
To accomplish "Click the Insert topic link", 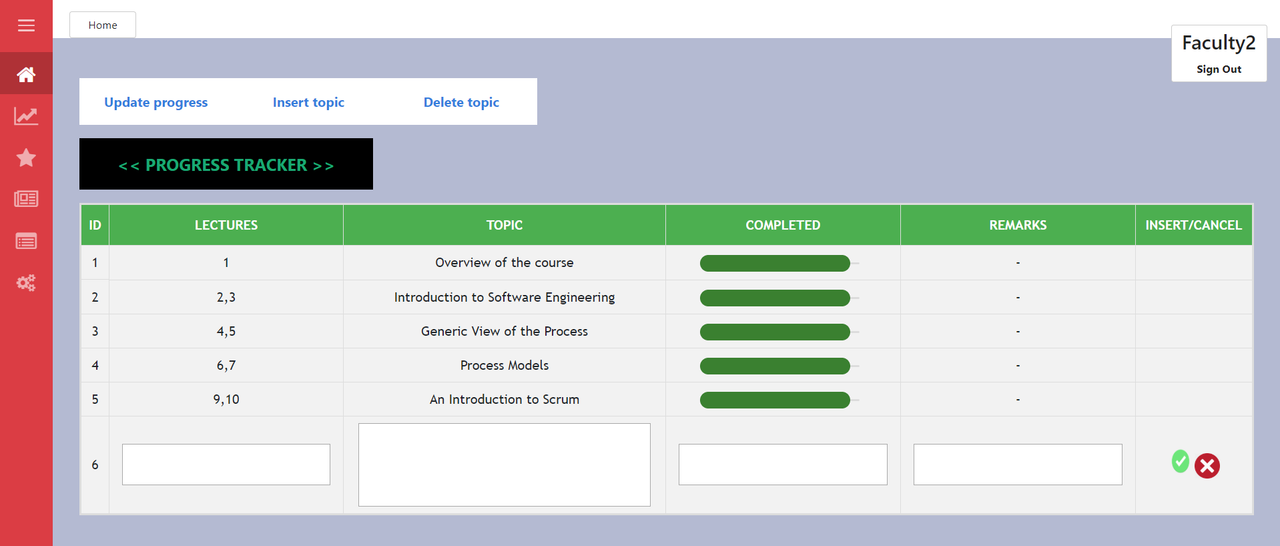I will pyautogui.click(x=308, y=102).
